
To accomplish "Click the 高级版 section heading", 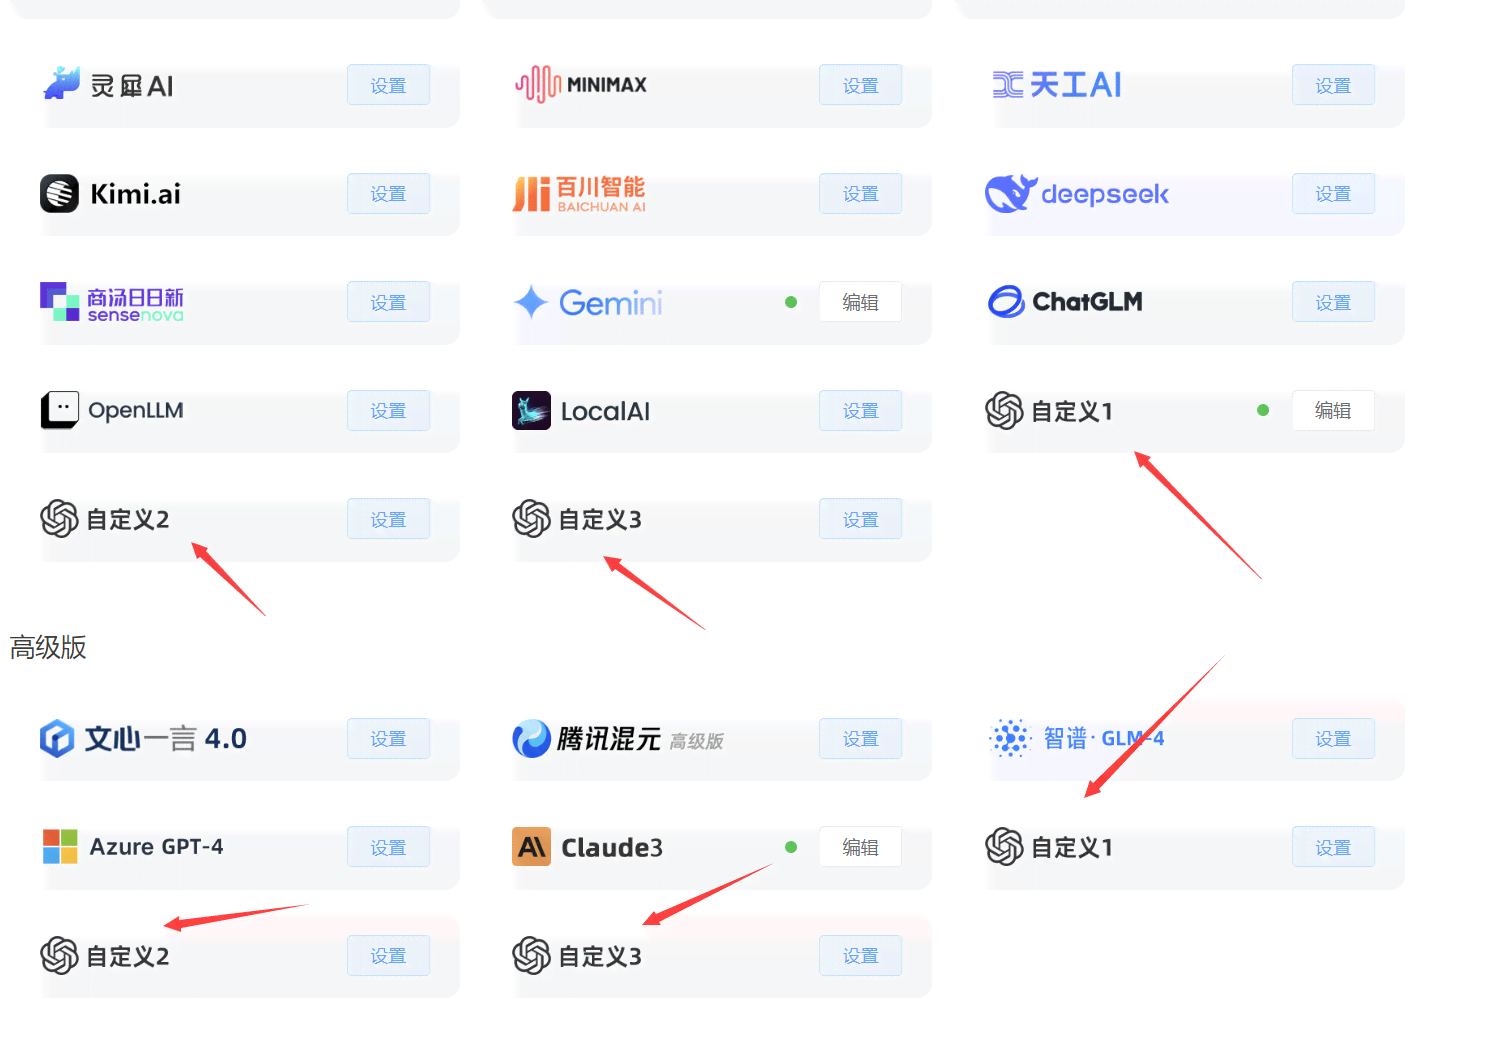I will [x=48, y=647].
